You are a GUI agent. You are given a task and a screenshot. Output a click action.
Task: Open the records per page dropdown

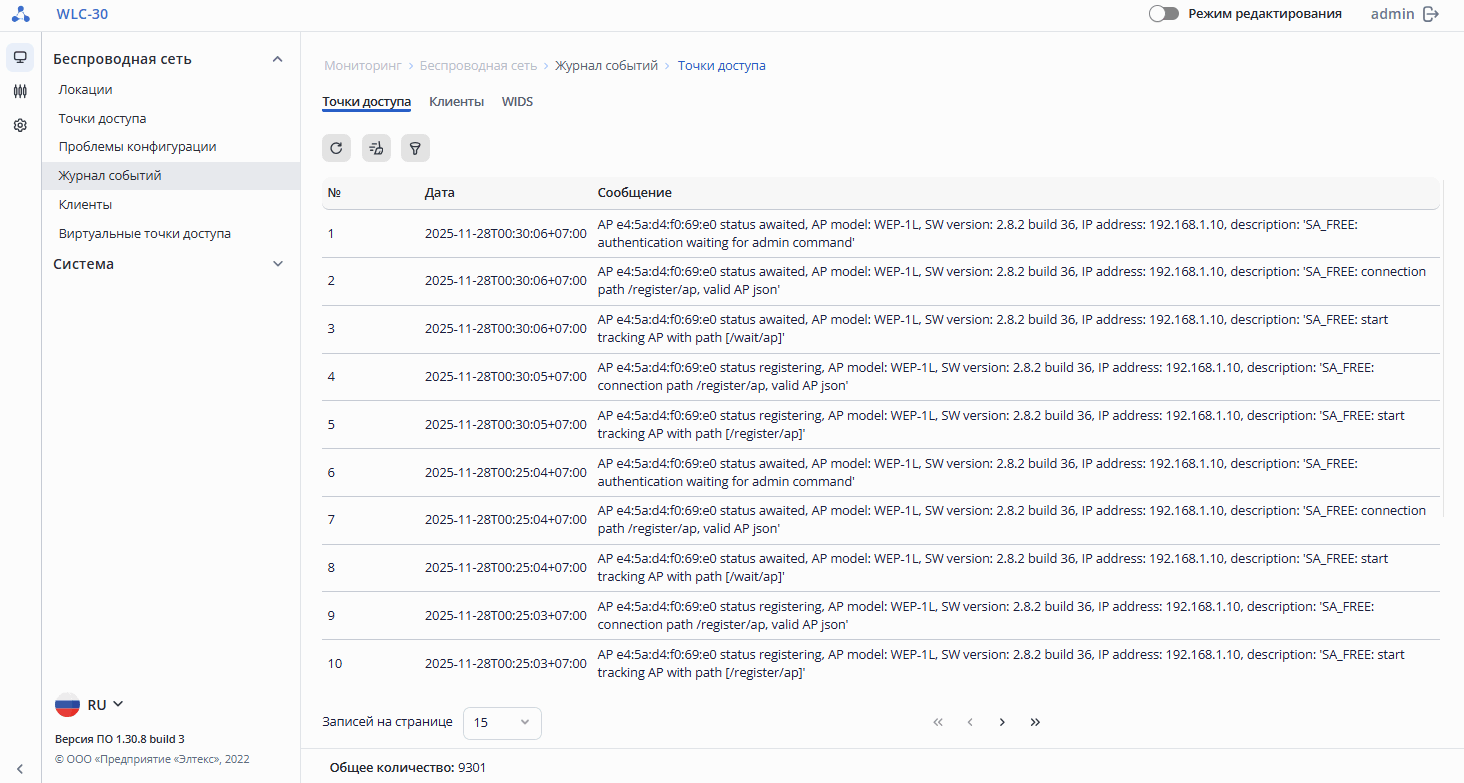point(502,722)
